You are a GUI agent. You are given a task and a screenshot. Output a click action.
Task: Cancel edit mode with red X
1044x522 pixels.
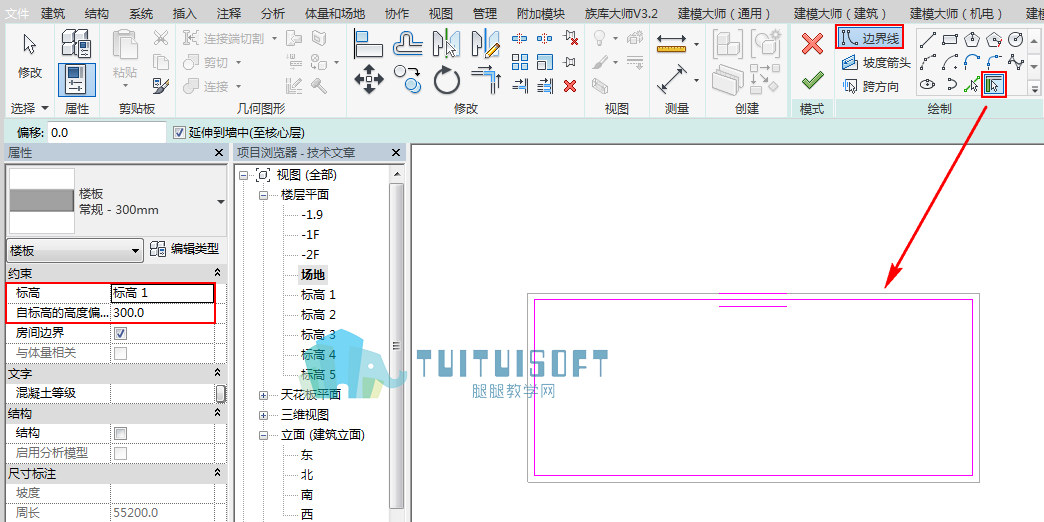click(x=812, y=45)
